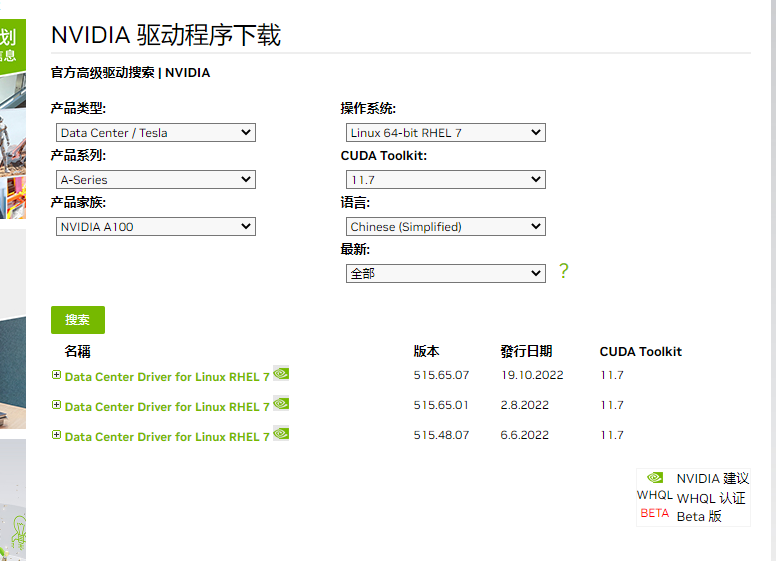Screen dimensions: 776x561
Task: Click the WHQL 认证 legend text
Action: [711, 498]
